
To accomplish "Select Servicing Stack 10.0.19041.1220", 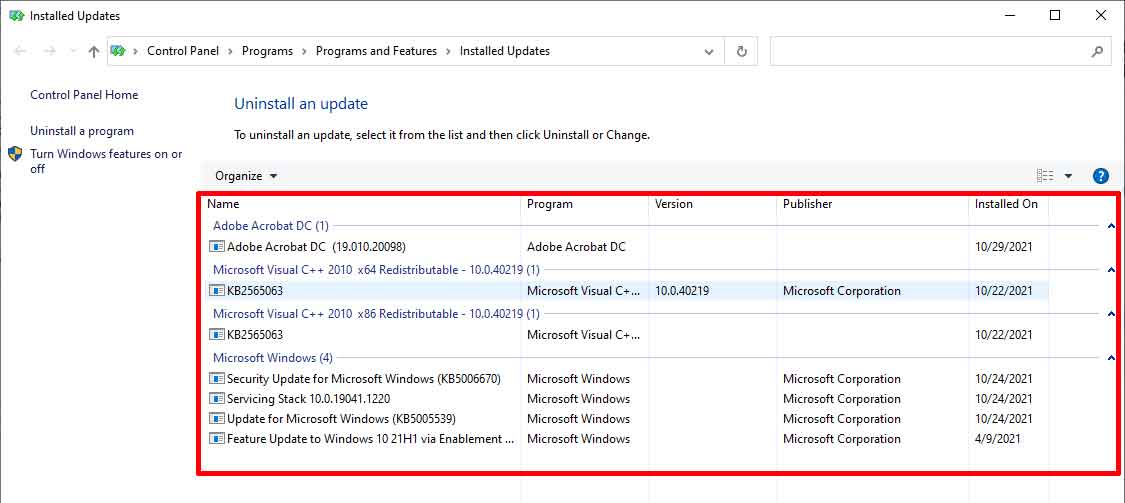I will click(x=309, y=399).
